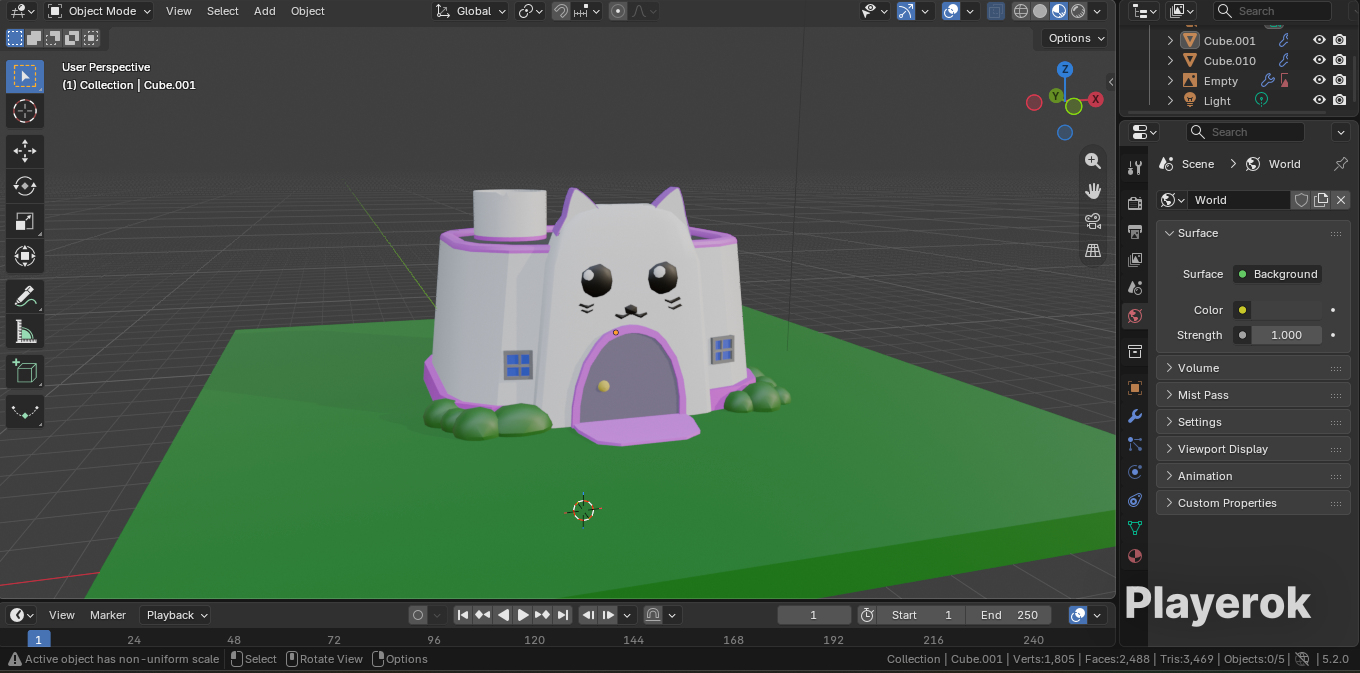Select the Annotate pencil tool
The image size is (1360, 673).
(x=25, y=297)
